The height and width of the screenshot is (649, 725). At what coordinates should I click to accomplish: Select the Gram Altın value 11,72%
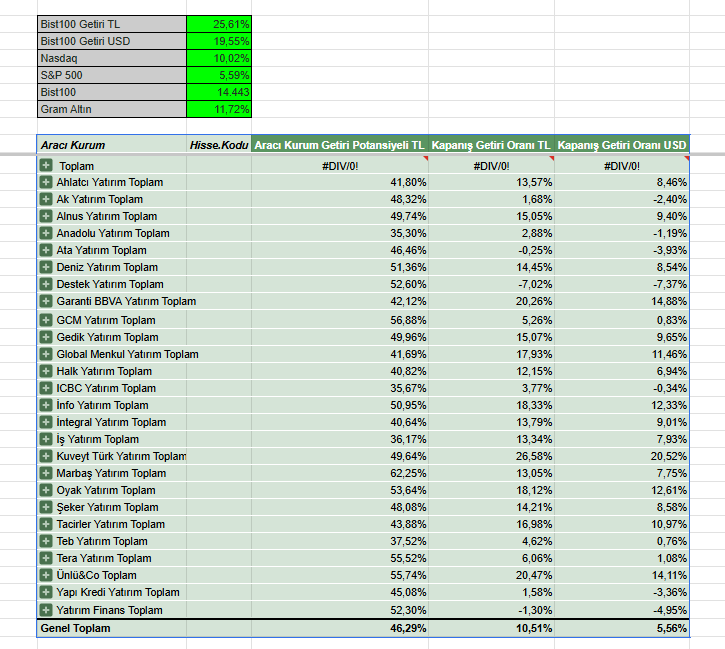tap(219, 109)
